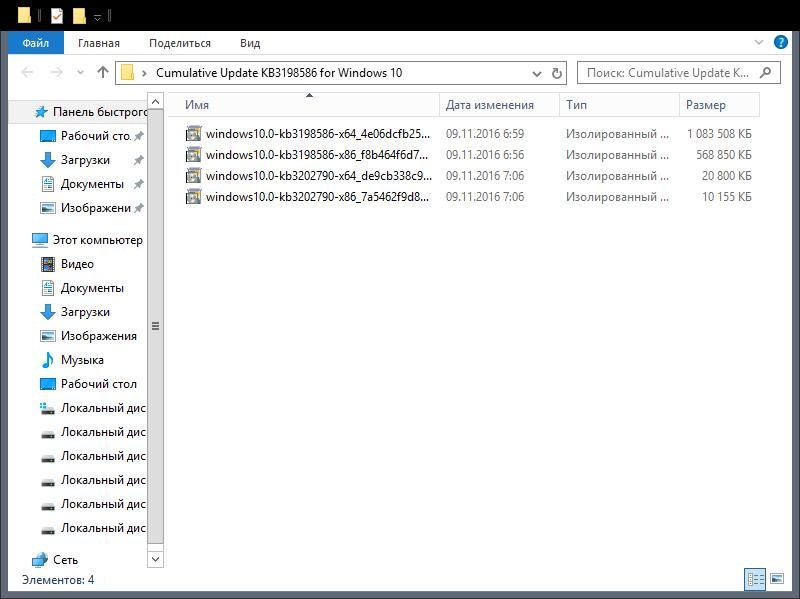Go forward with the right arrow button

(56, 72)
